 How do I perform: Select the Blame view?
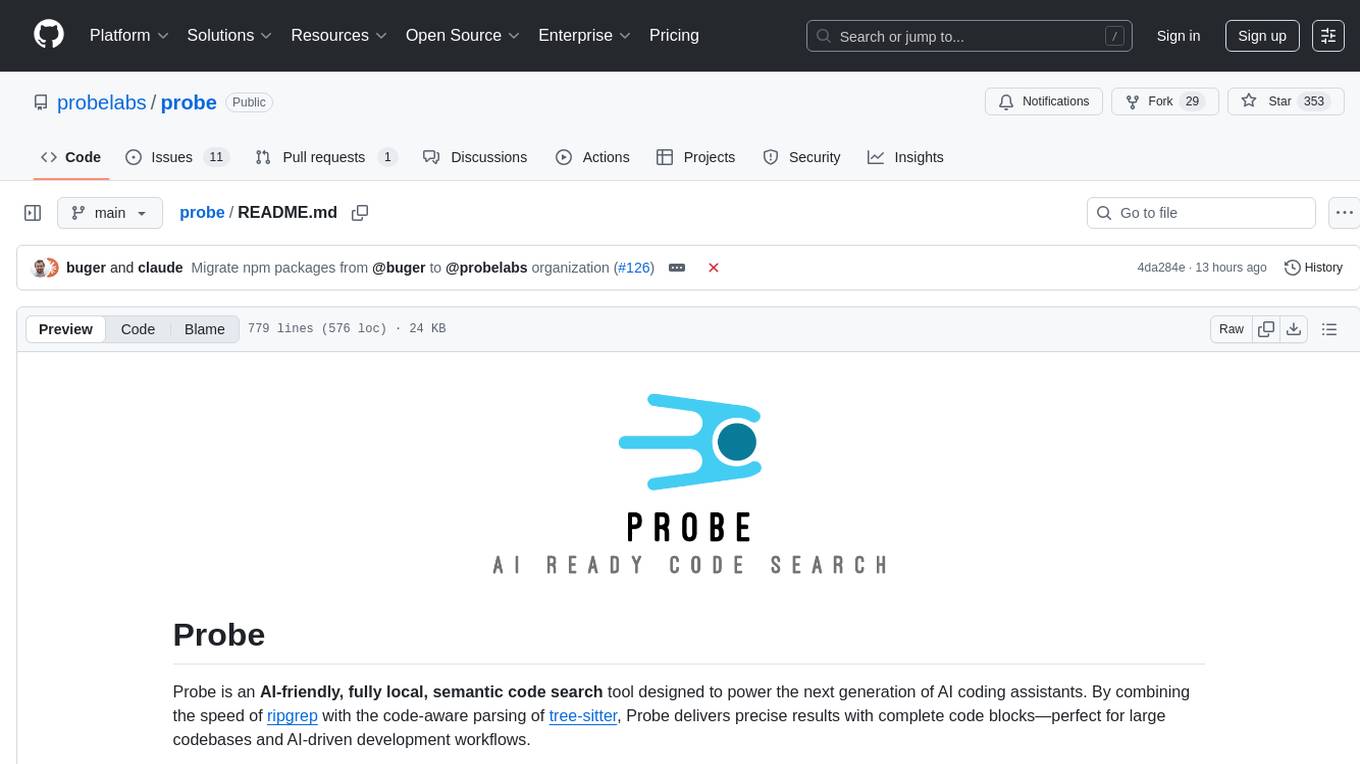pyautogui.click(x=204, y=329)
